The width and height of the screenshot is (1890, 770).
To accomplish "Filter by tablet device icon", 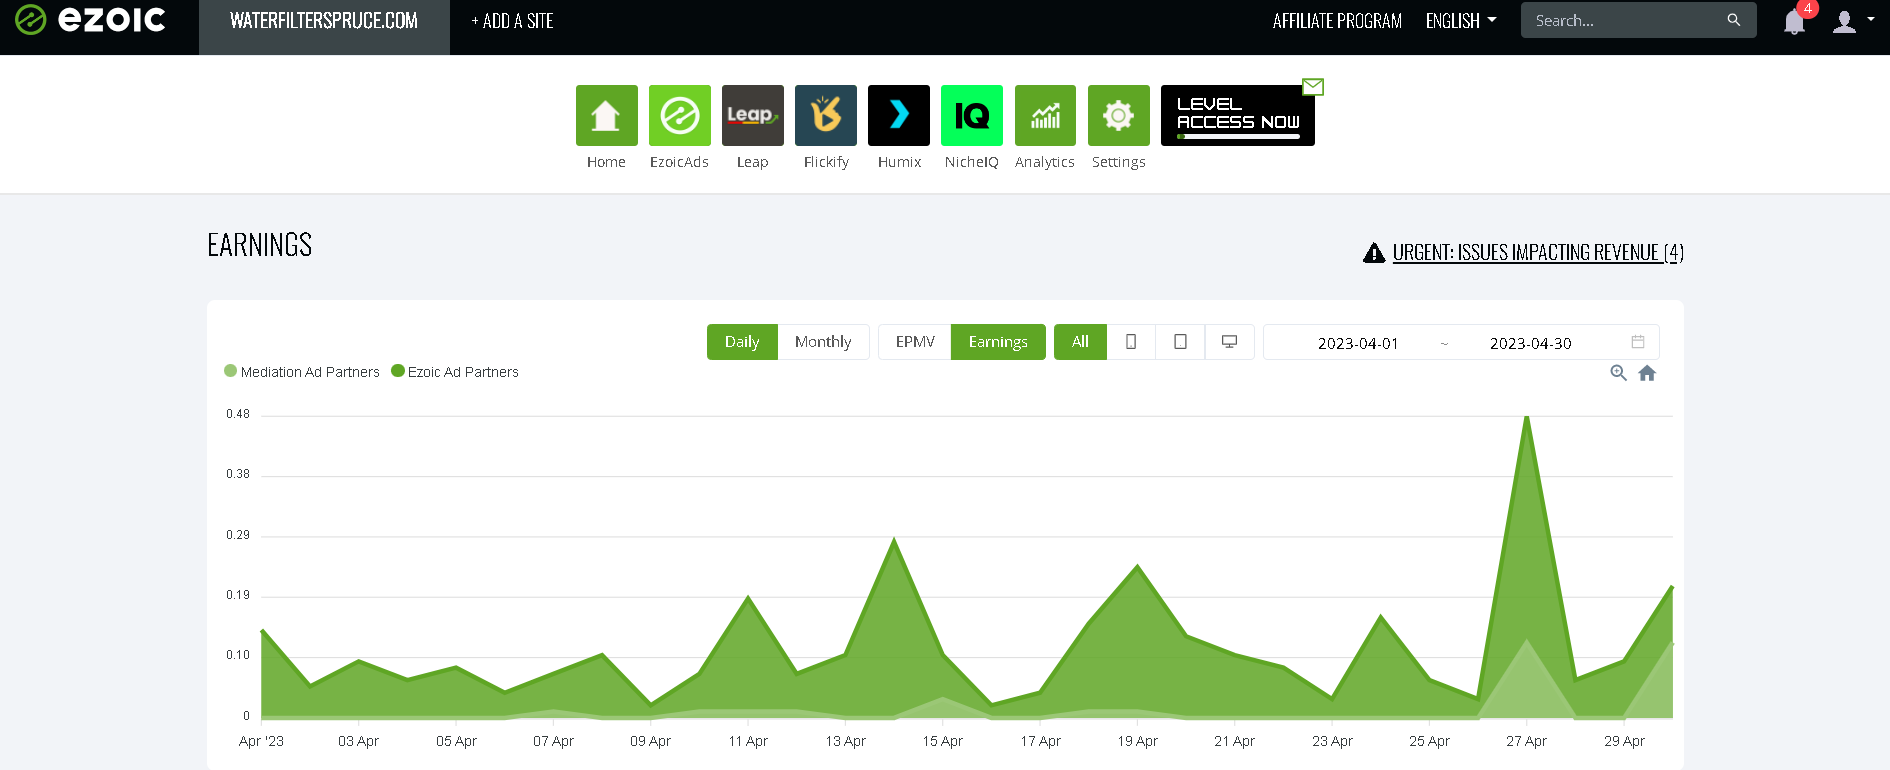I will pos(1180,342).
